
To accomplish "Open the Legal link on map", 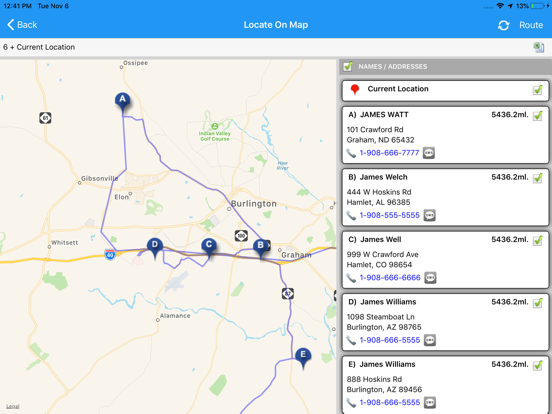I will [x=13, y=406].
